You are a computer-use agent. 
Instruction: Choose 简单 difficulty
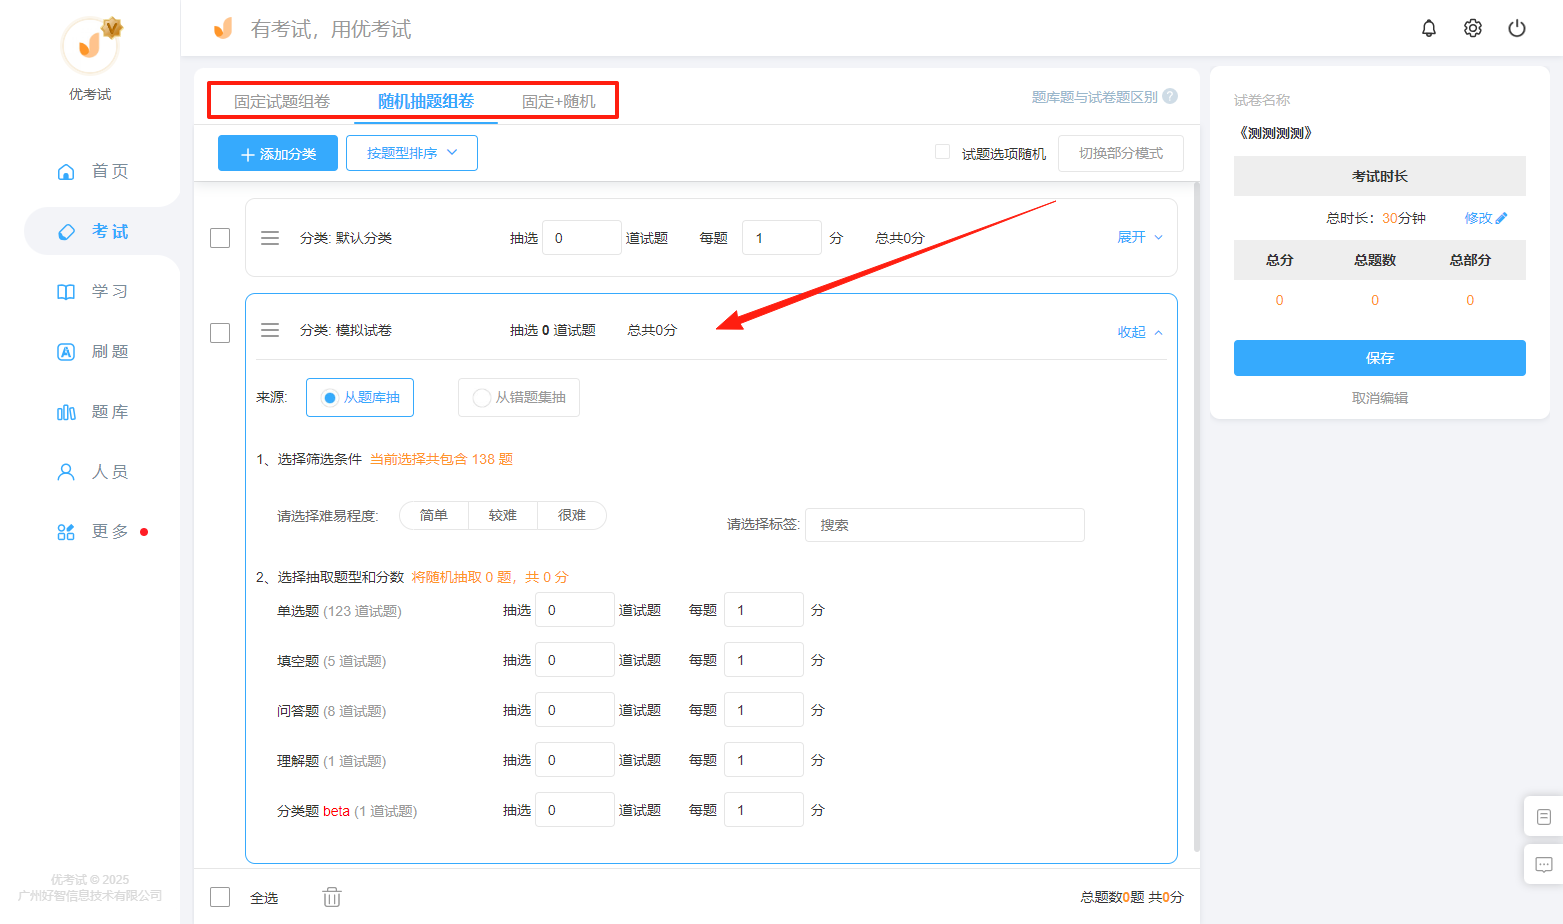click(434, 515)
